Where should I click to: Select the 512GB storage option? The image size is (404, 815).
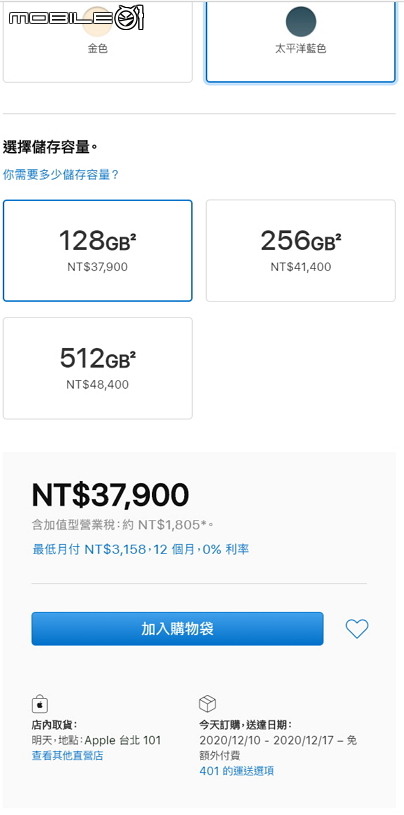pos(98,368)
